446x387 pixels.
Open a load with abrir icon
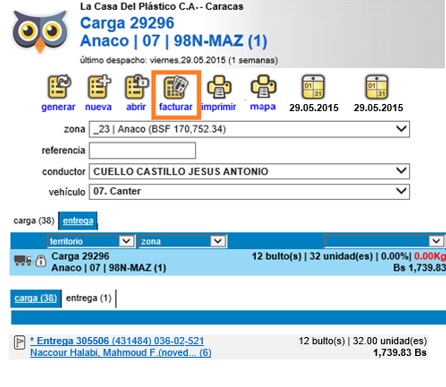click(x=136, y=87)
